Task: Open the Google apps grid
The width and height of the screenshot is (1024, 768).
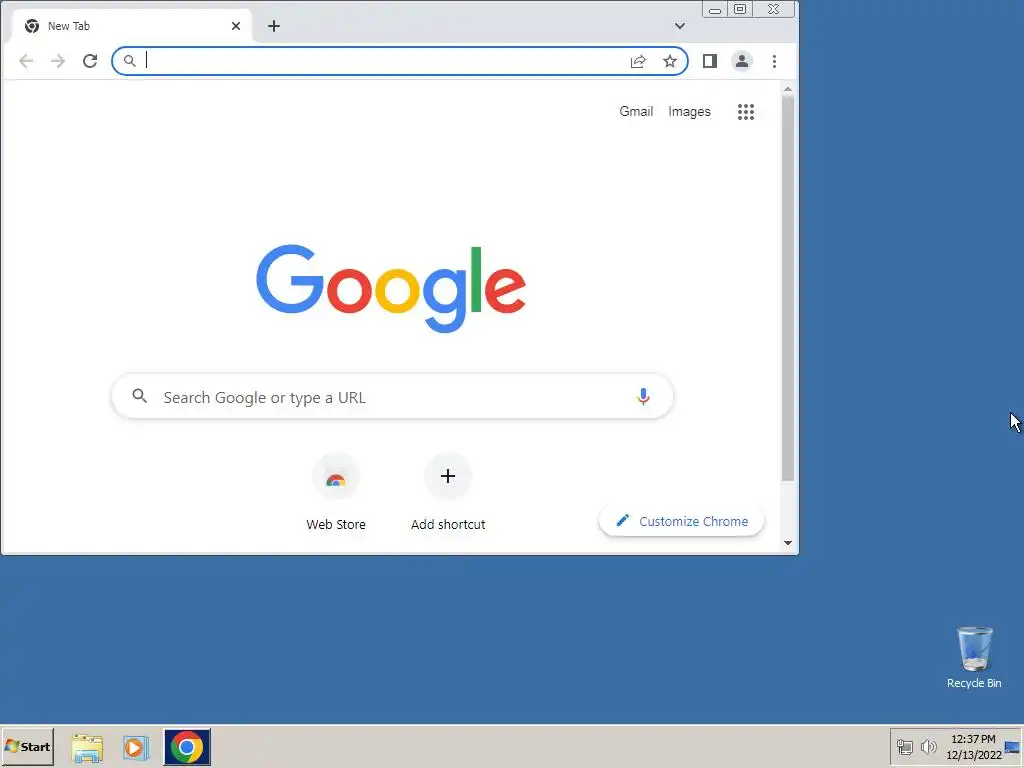Action: tap(746, 112)
